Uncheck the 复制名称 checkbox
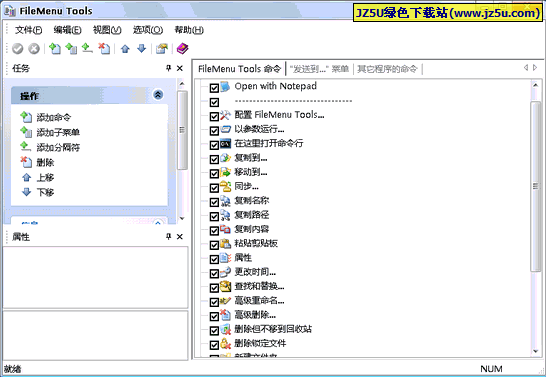This screenshot has height=377, width=546. [x=214, y=202]
